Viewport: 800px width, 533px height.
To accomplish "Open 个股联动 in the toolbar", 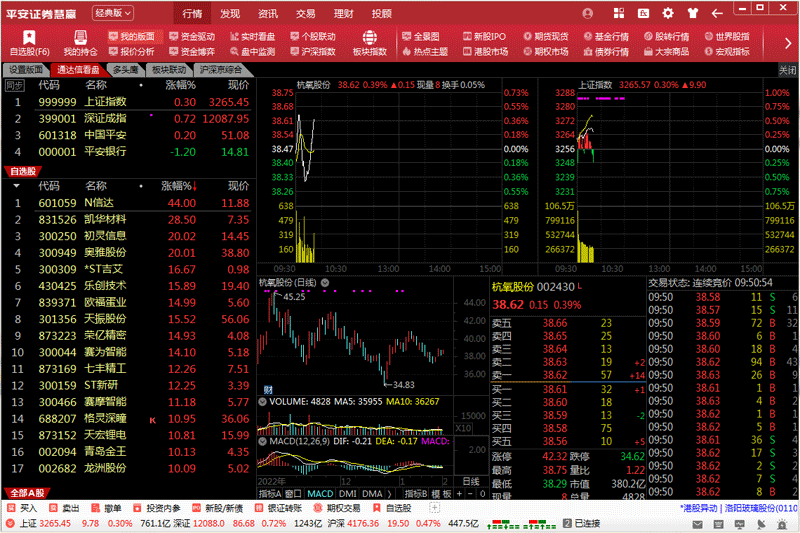I will (313, 36).
